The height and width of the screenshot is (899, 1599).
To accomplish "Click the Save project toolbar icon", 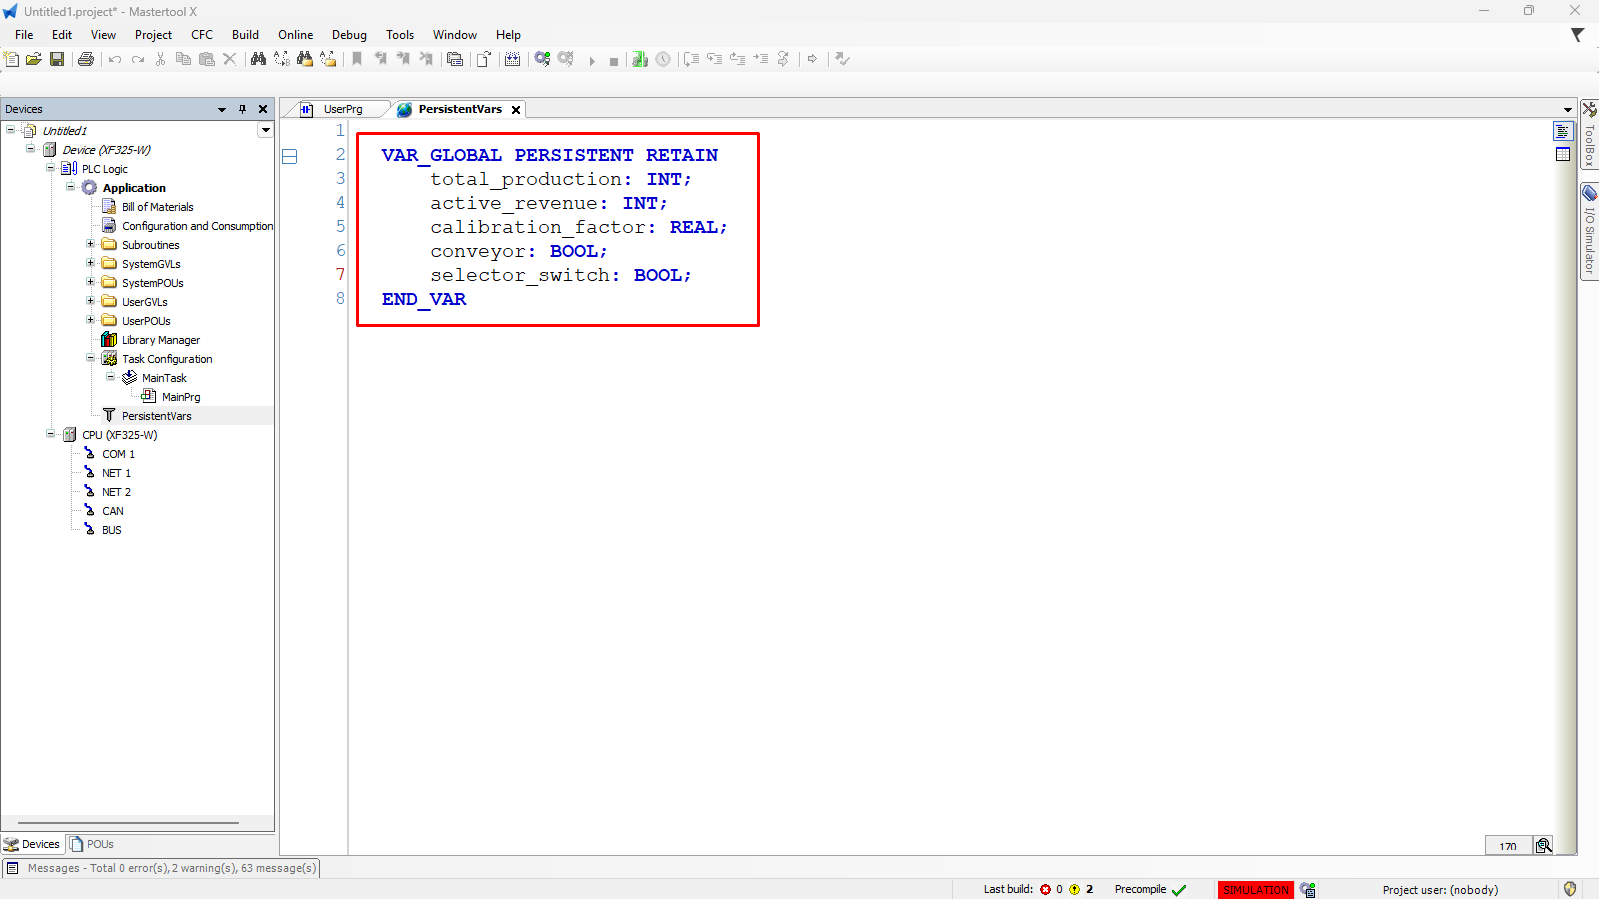I will [57, 60].
